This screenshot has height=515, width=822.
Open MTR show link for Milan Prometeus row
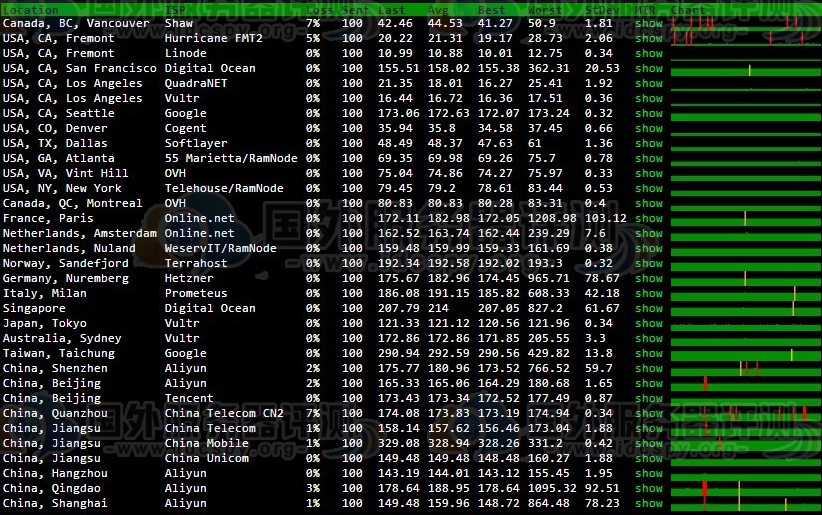(x=648, y=293)
